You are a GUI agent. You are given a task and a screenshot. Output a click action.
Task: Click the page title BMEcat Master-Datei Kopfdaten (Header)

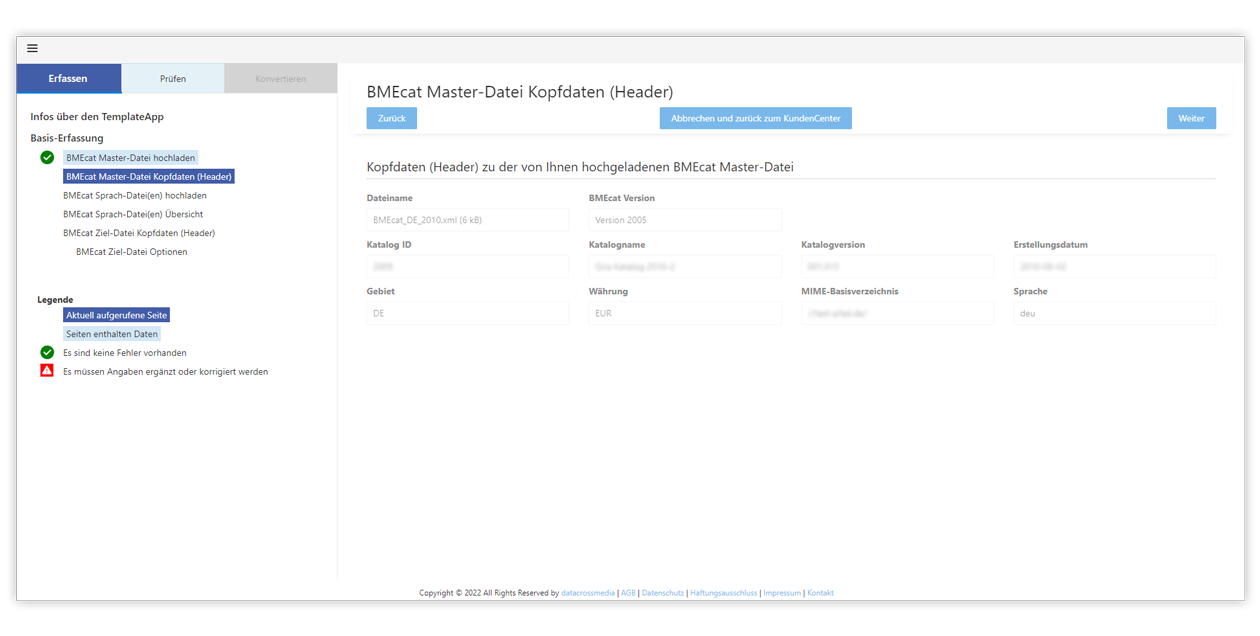pos(520,92)
